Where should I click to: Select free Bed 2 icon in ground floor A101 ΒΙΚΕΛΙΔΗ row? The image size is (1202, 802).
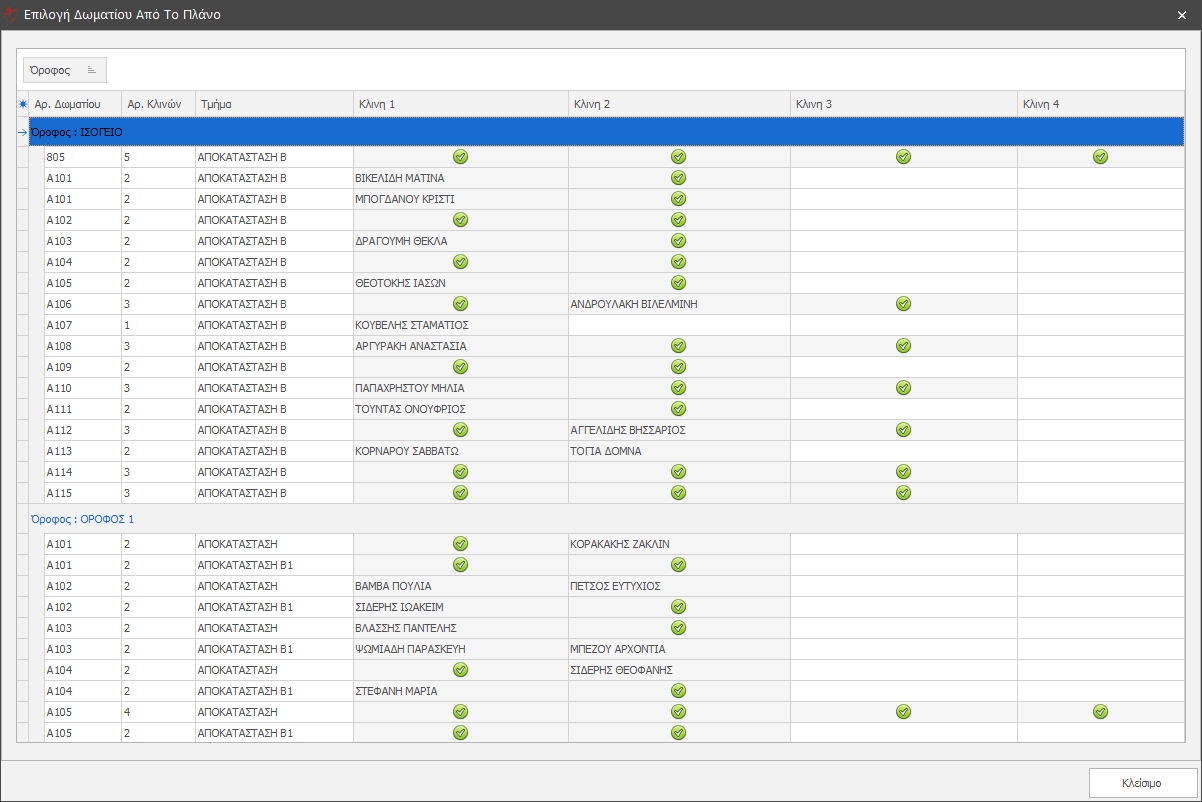click(x=678, y=178)
